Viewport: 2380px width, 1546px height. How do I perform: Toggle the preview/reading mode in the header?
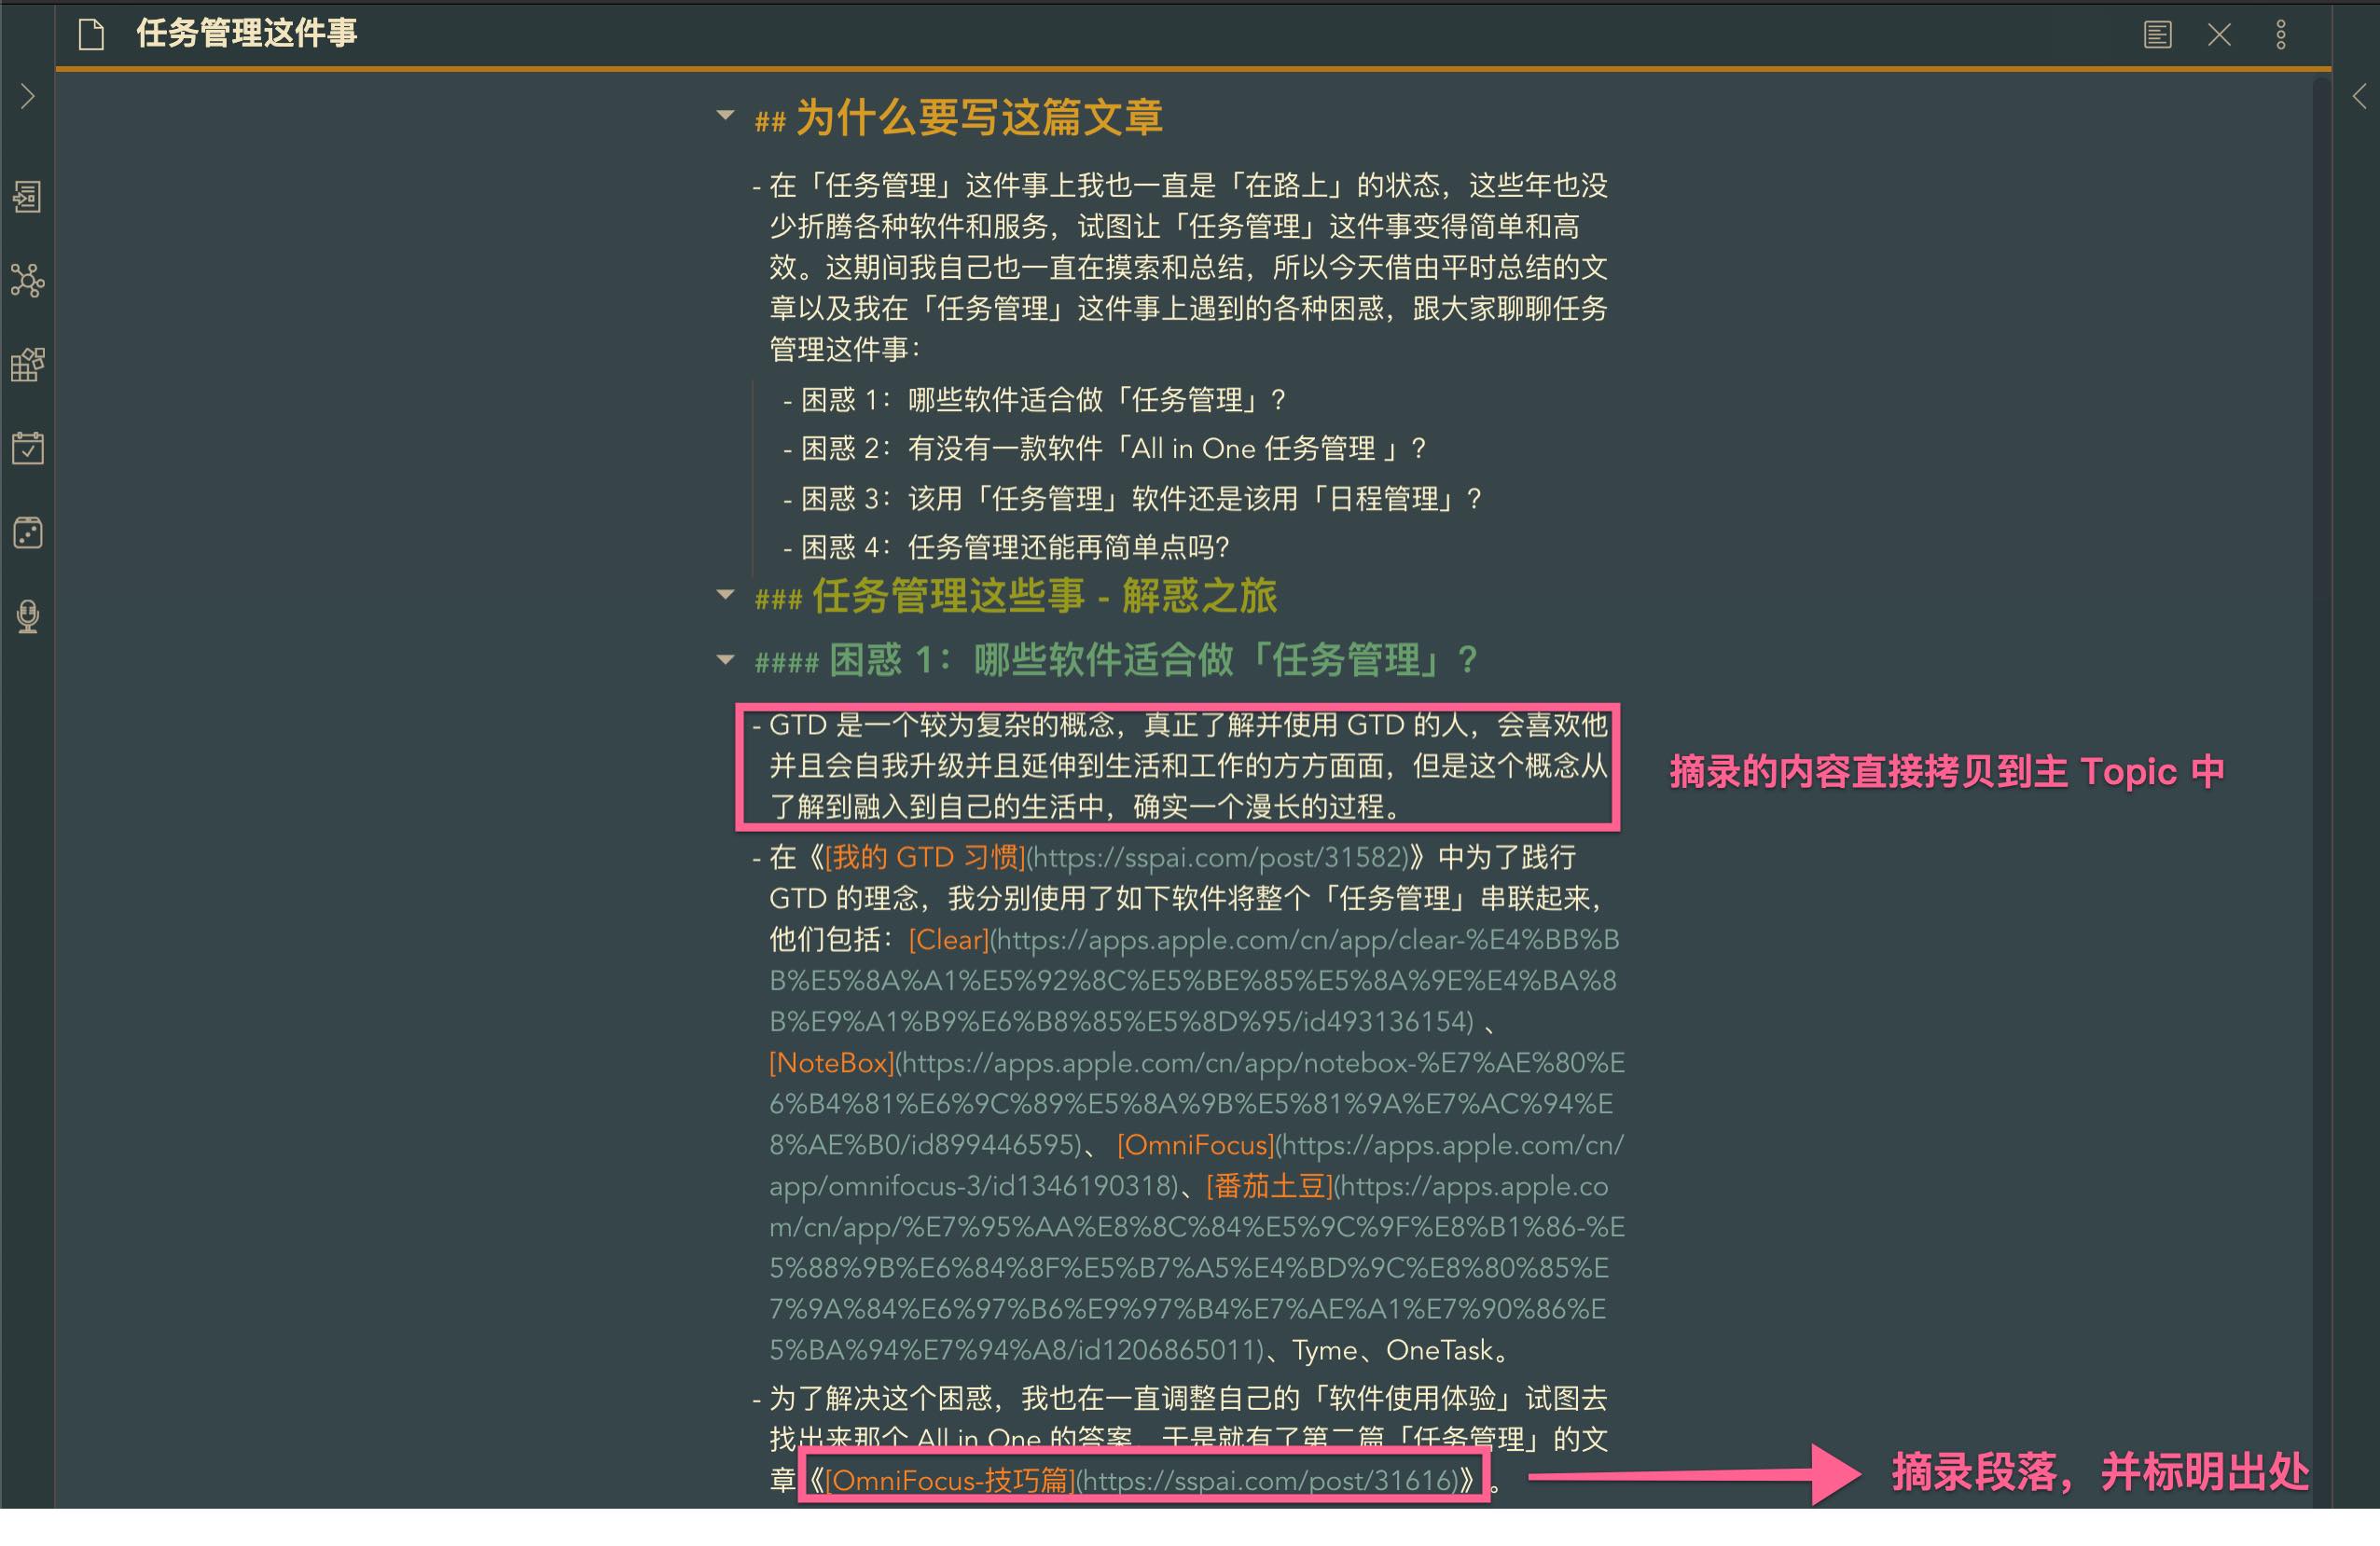2157,35
